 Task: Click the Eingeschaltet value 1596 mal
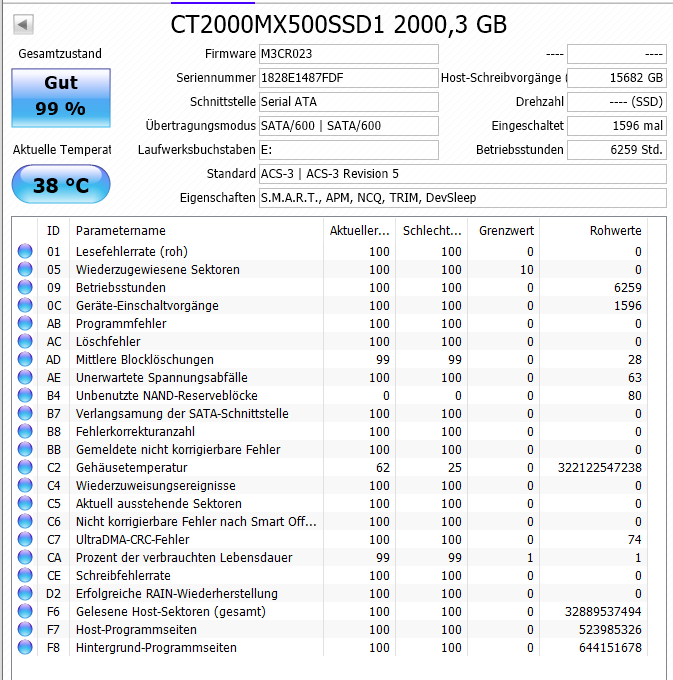click(617, 126)
